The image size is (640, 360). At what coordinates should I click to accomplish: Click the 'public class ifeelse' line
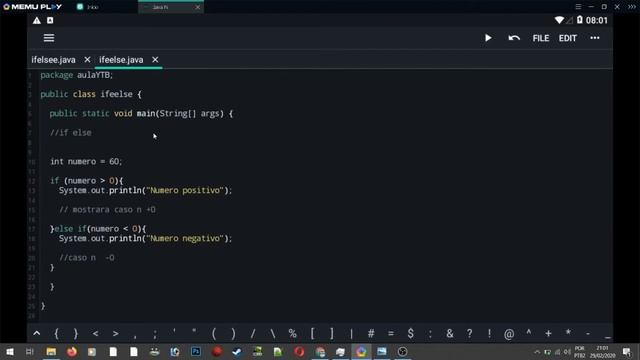click(x=91, y=94)
